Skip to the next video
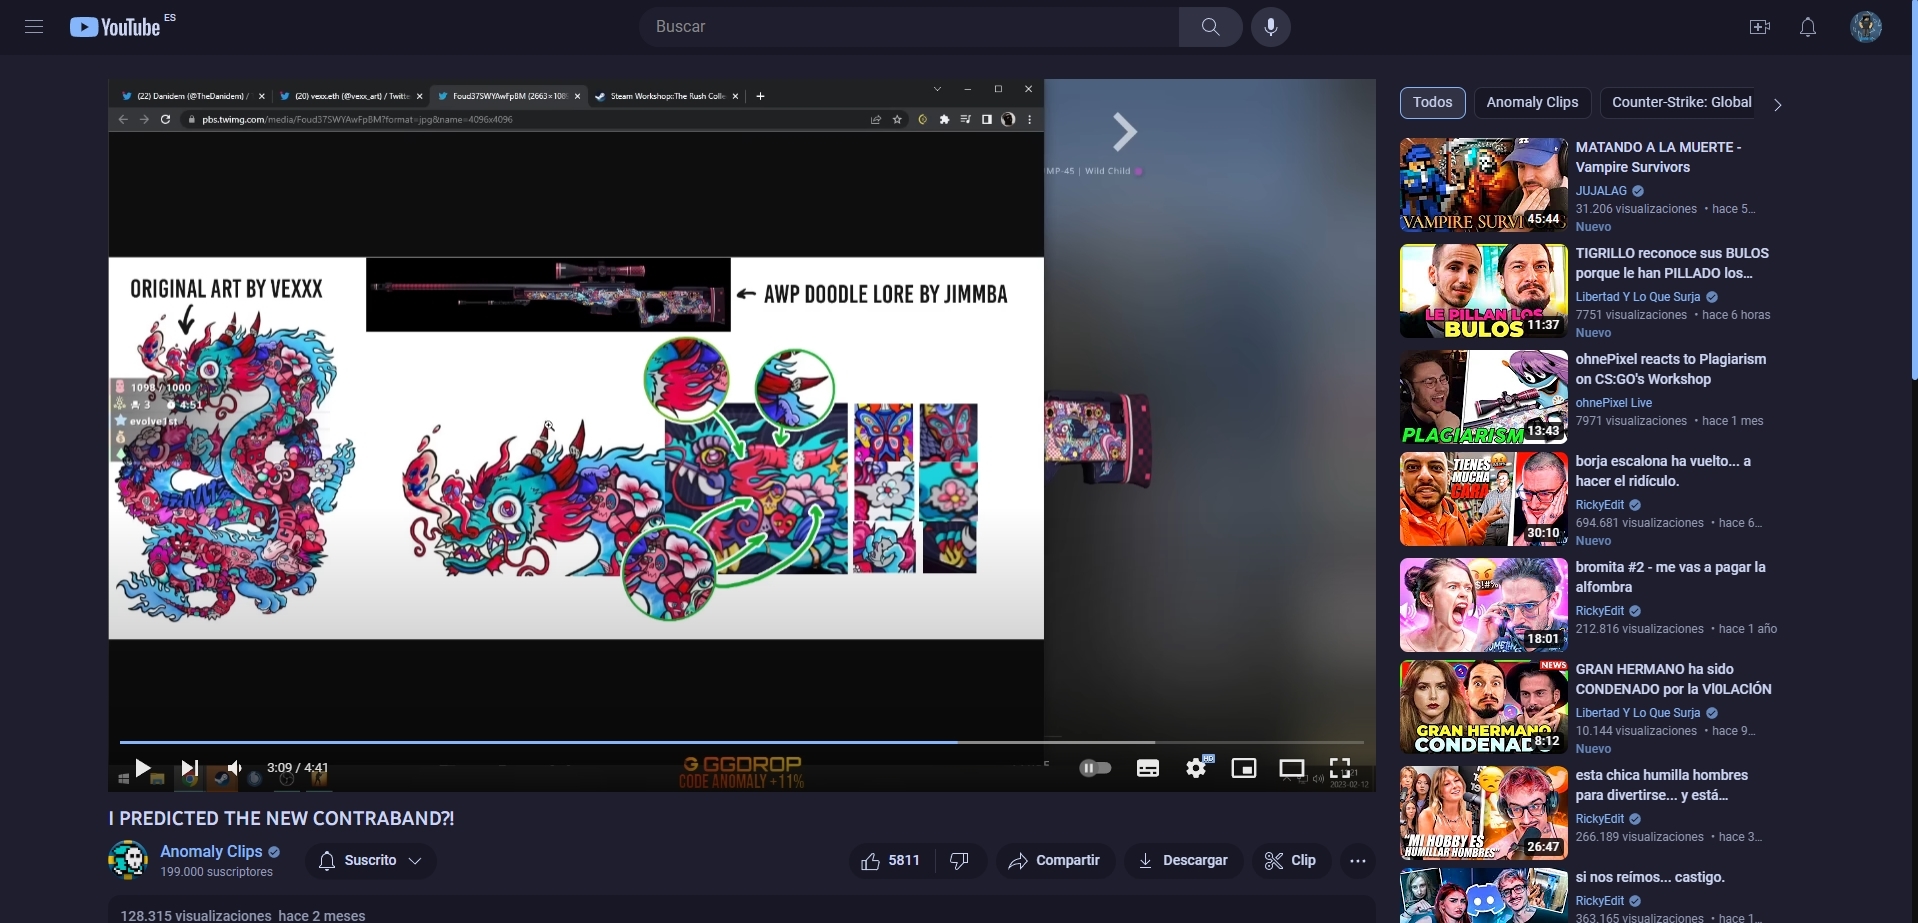 (x=190, y=768)
